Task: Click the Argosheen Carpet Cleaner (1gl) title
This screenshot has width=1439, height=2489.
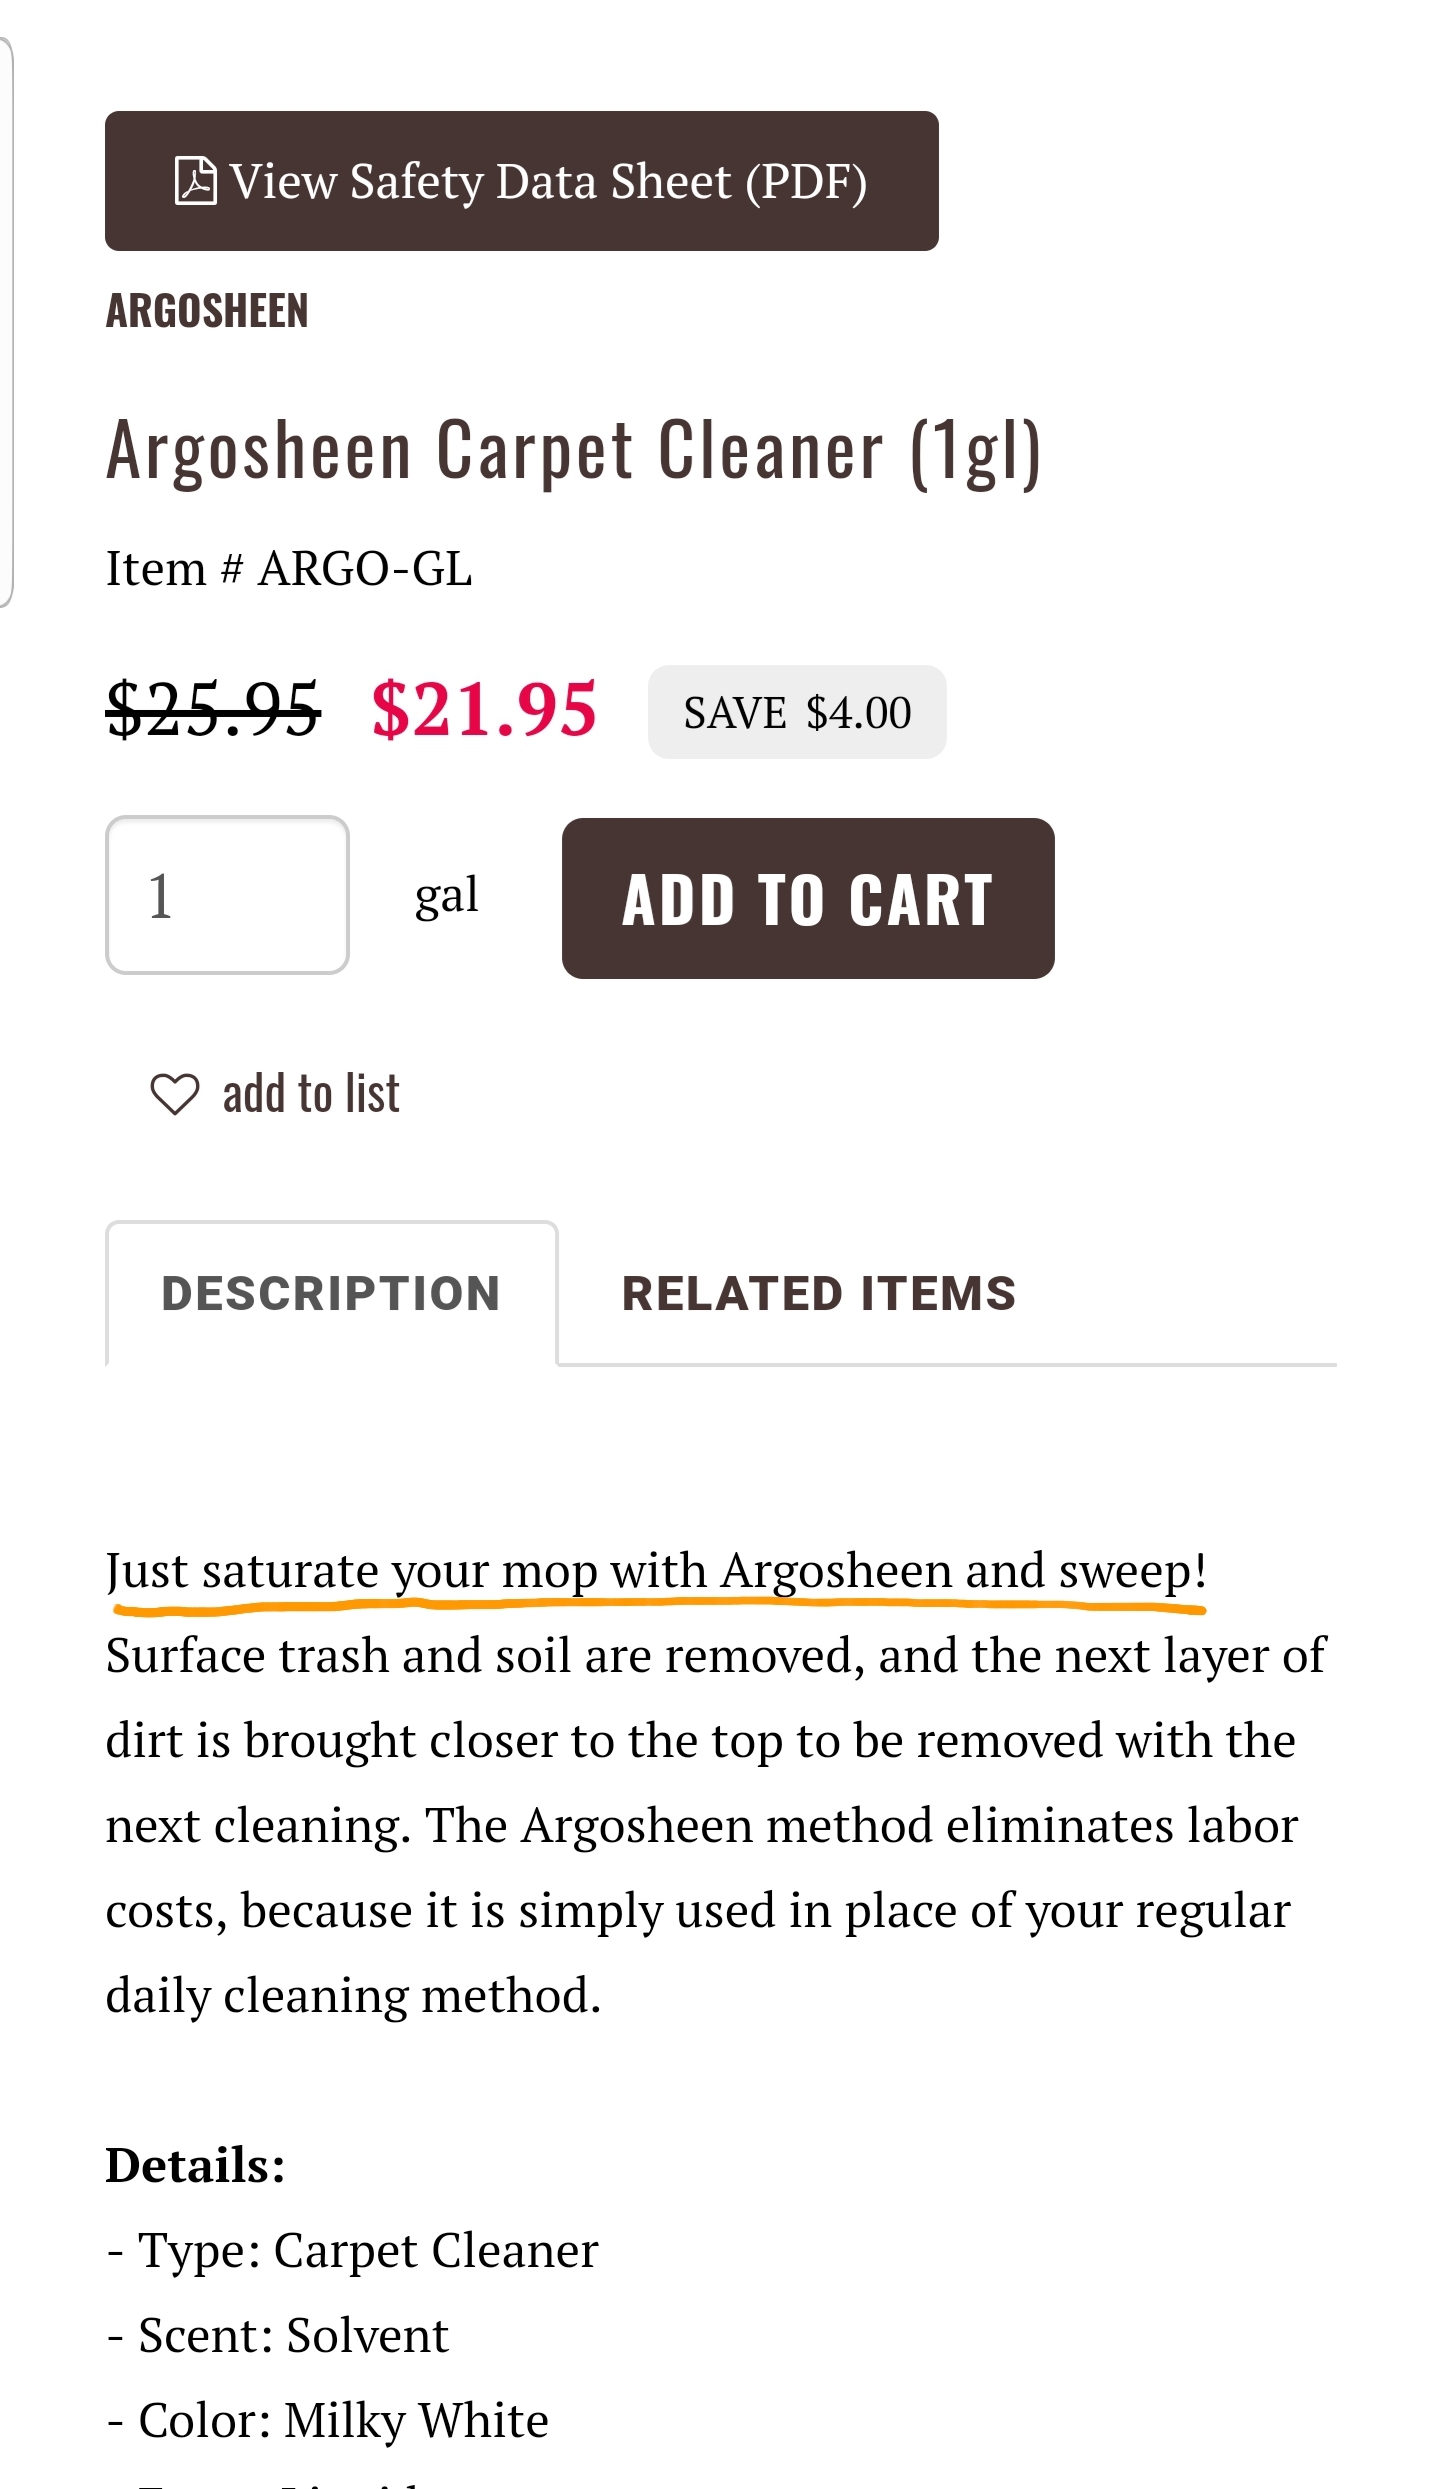Action: pos(574,451)
